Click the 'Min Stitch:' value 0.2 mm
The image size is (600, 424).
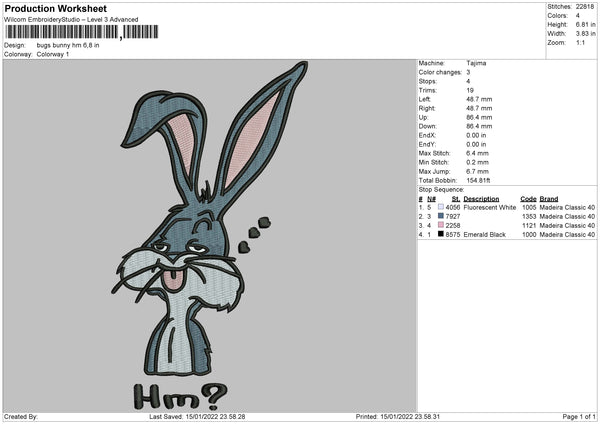click(x=478, y=162)
